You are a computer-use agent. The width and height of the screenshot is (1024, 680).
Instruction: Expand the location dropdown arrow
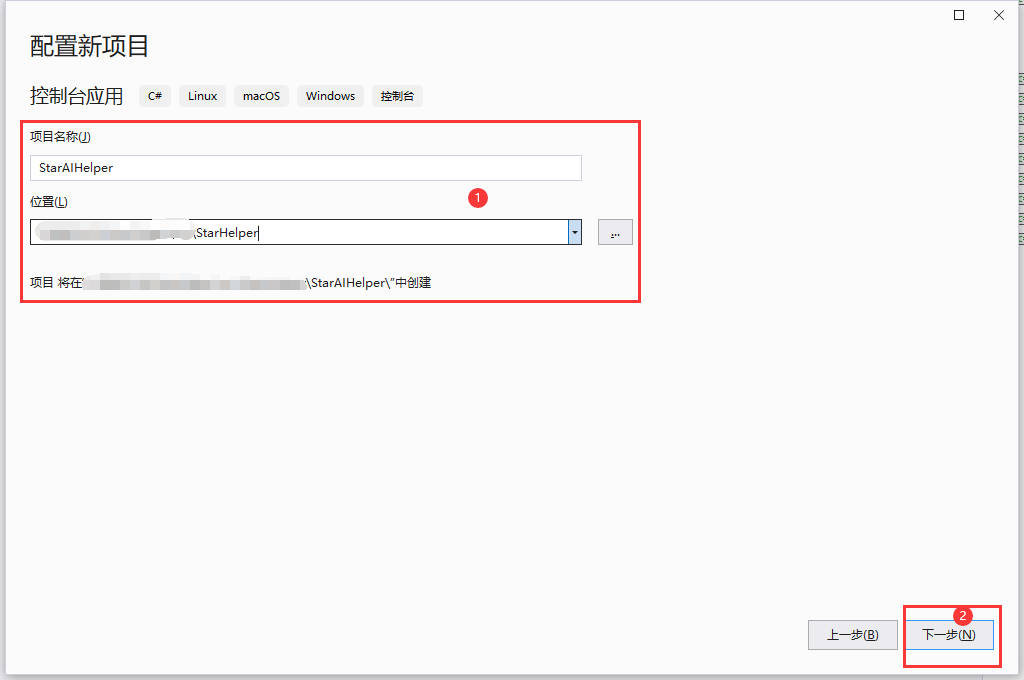click(575, 233)
